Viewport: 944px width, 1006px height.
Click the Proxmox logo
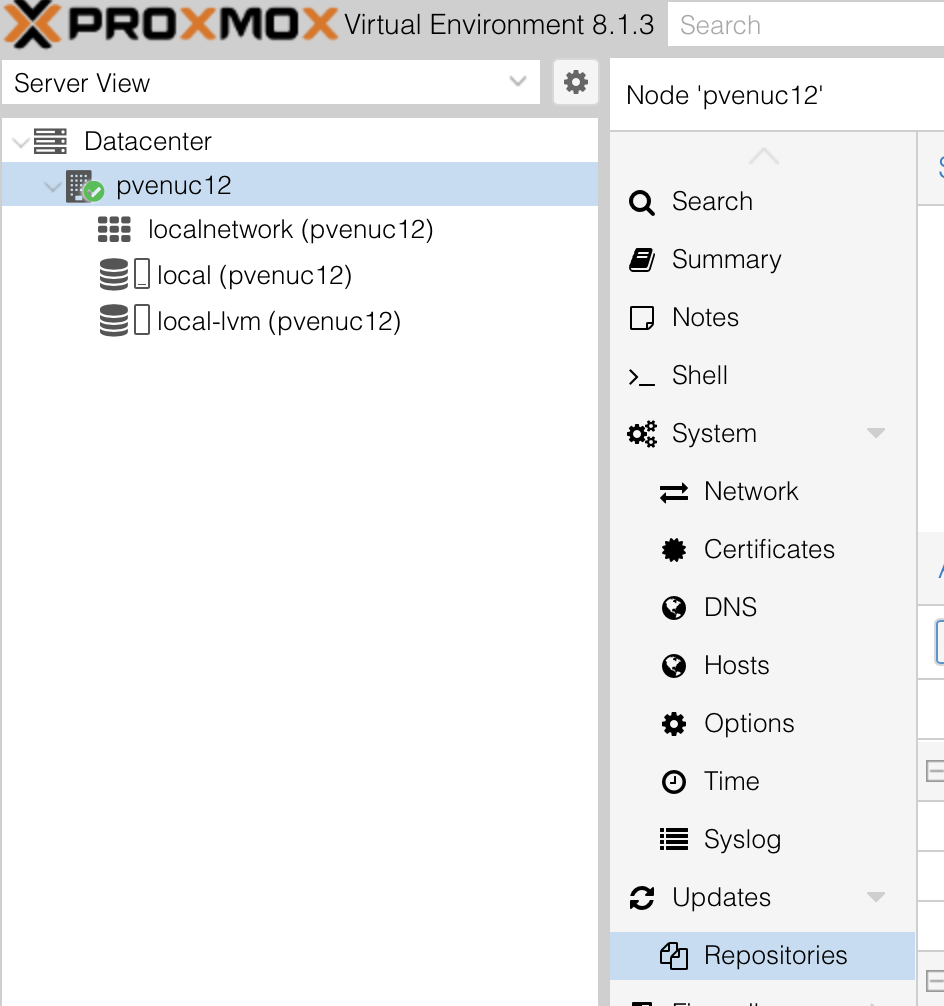pos(171,24)
